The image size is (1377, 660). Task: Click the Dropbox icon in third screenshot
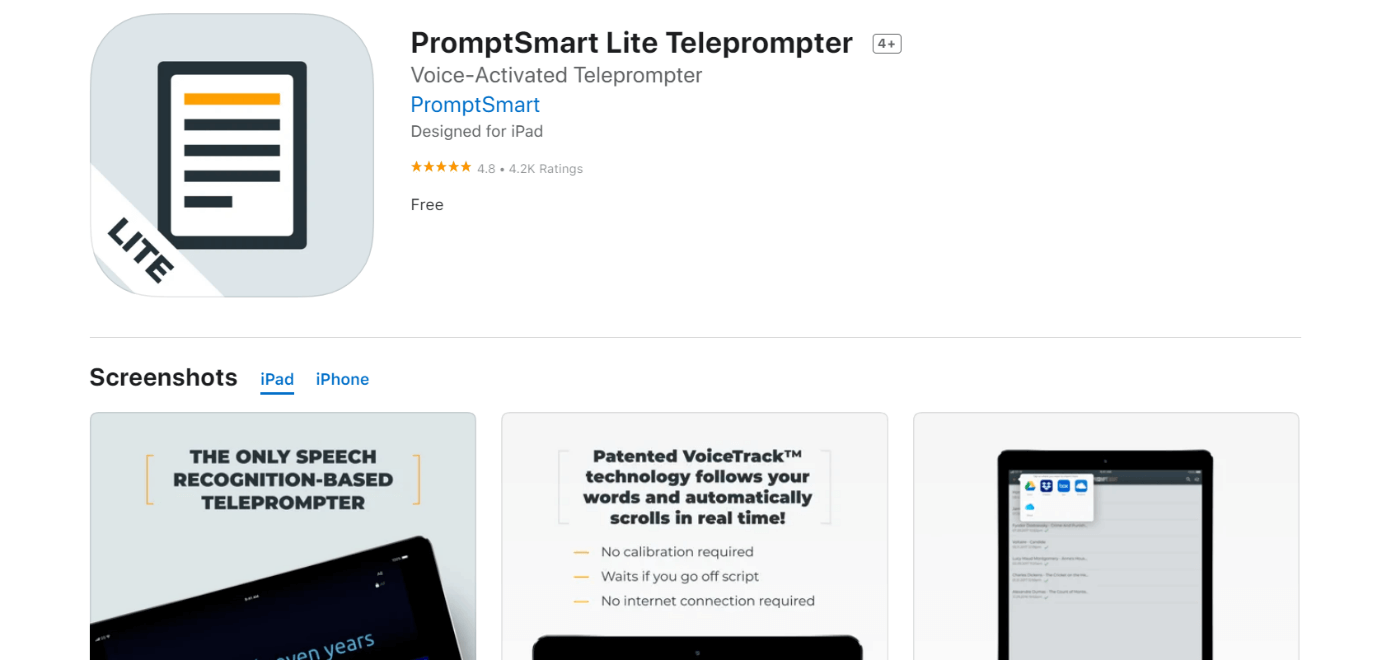(x=1046, y=486)
